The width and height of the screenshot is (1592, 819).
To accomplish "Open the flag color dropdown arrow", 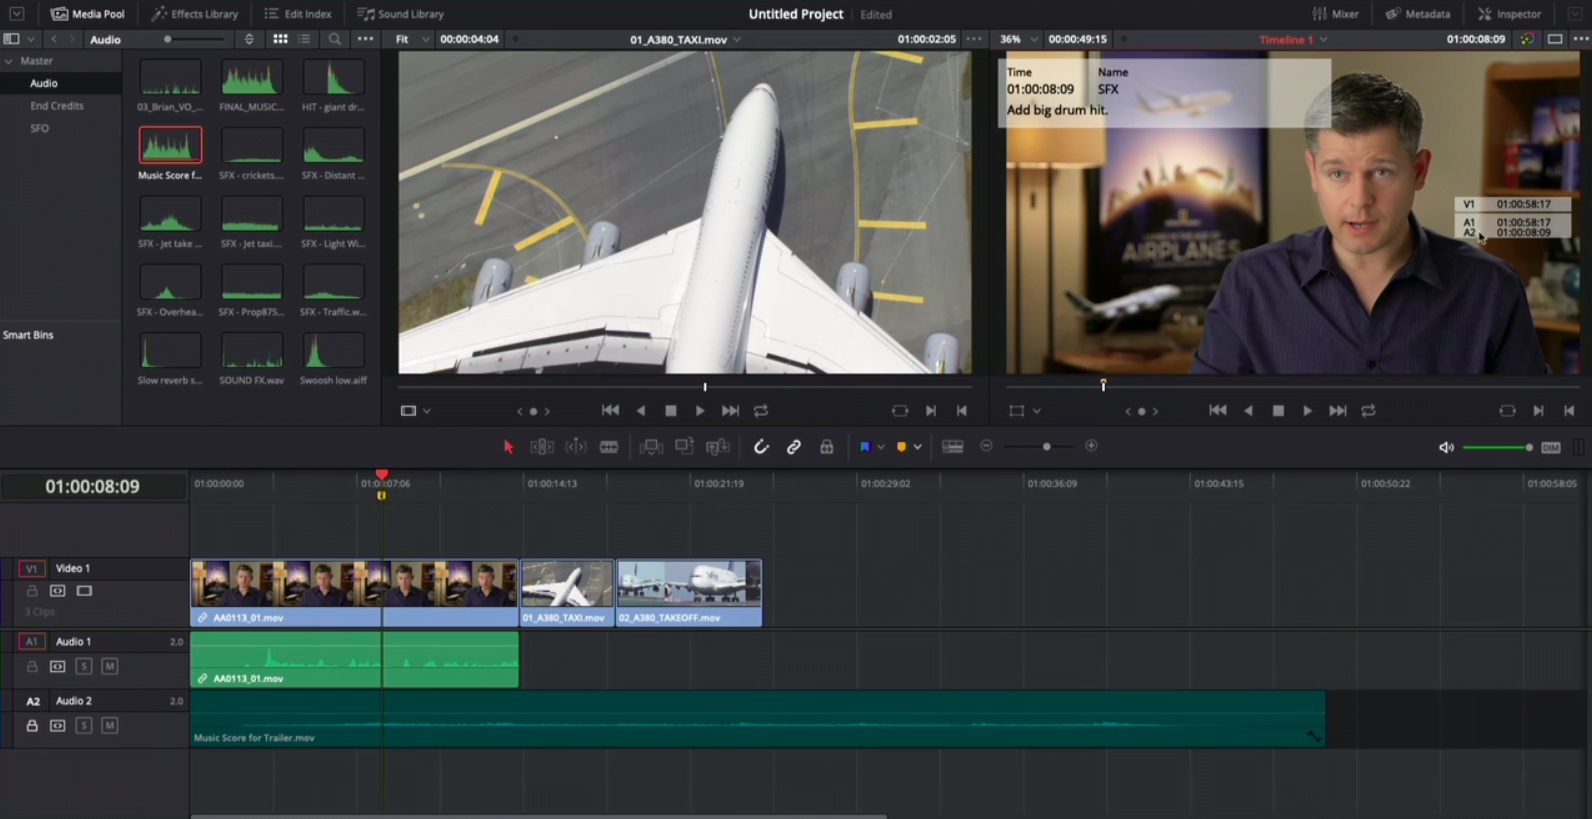I will (881, 447).
